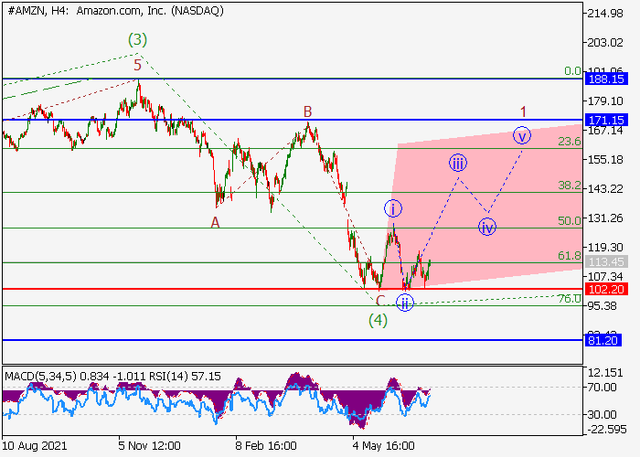Click the grey 113.45 current price label
Viewport: 640px width, 457px height.
click(x=606, y=262)
